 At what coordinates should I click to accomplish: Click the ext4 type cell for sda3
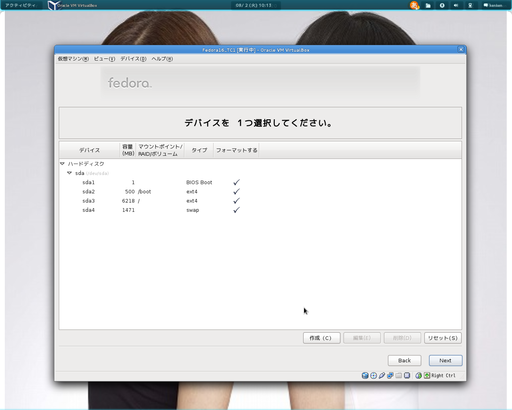point(192,201)
